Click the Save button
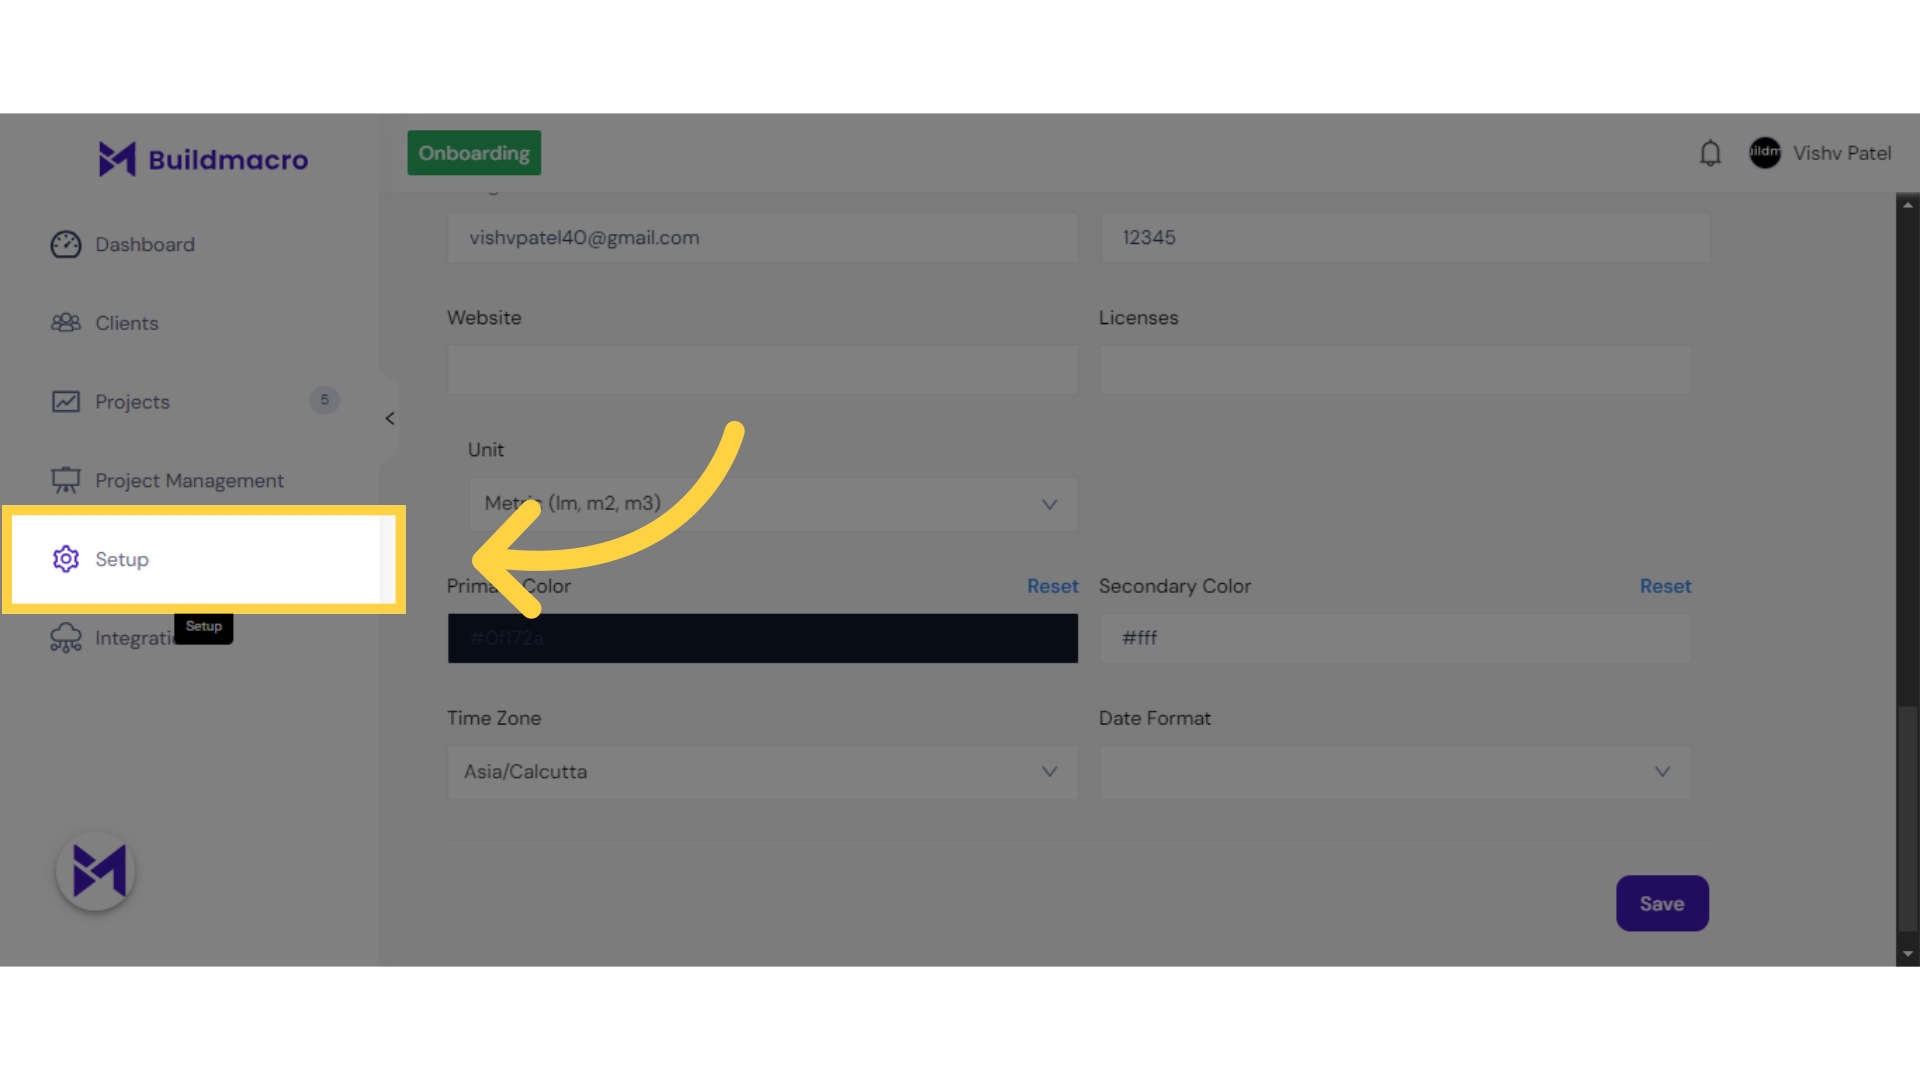This screenshot has height=1080, width=1920. click(1662, 904)
